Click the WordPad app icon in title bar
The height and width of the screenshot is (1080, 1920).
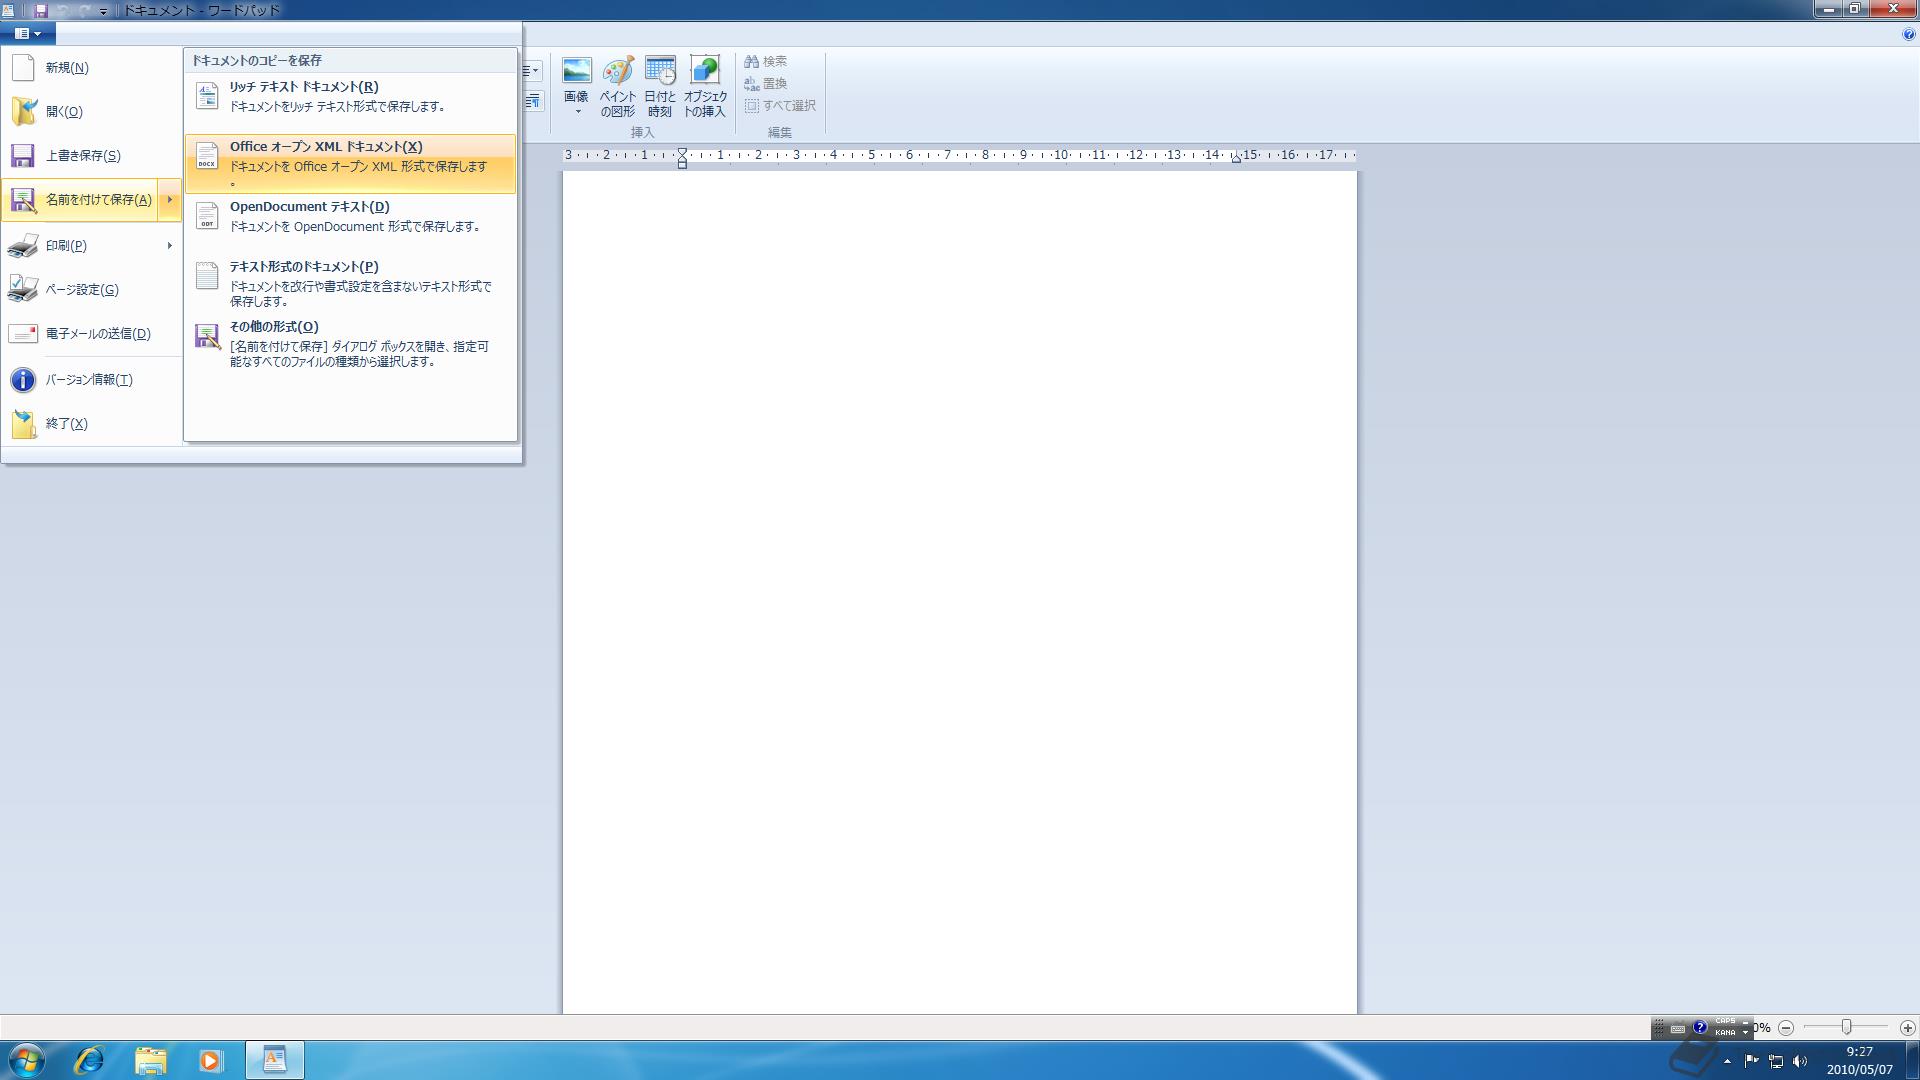(8, 10)
